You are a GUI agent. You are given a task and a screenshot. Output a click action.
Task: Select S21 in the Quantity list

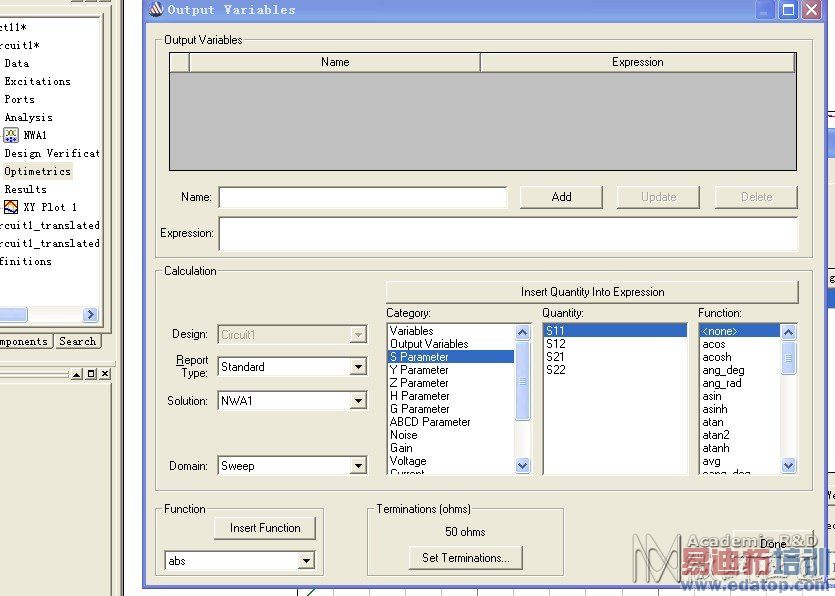[x=615, y=357]
